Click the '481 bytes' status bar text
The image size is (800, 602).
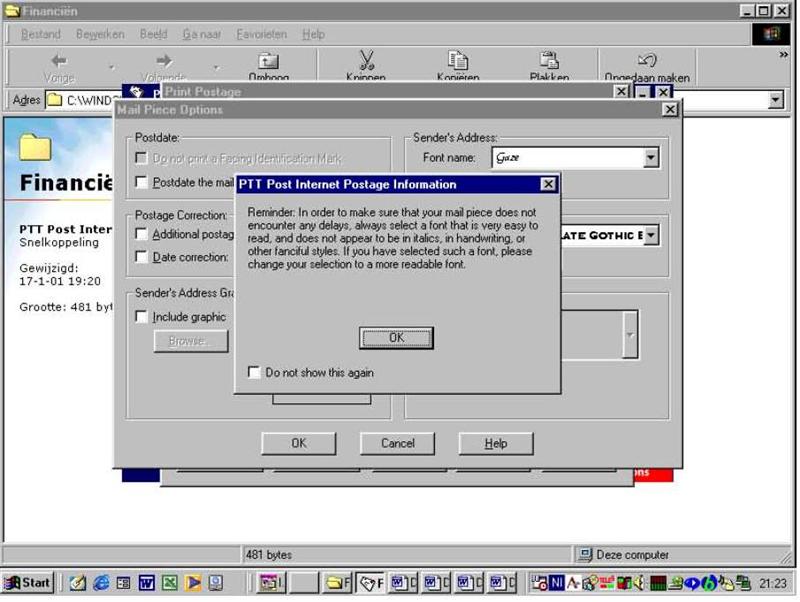(269, 555)
